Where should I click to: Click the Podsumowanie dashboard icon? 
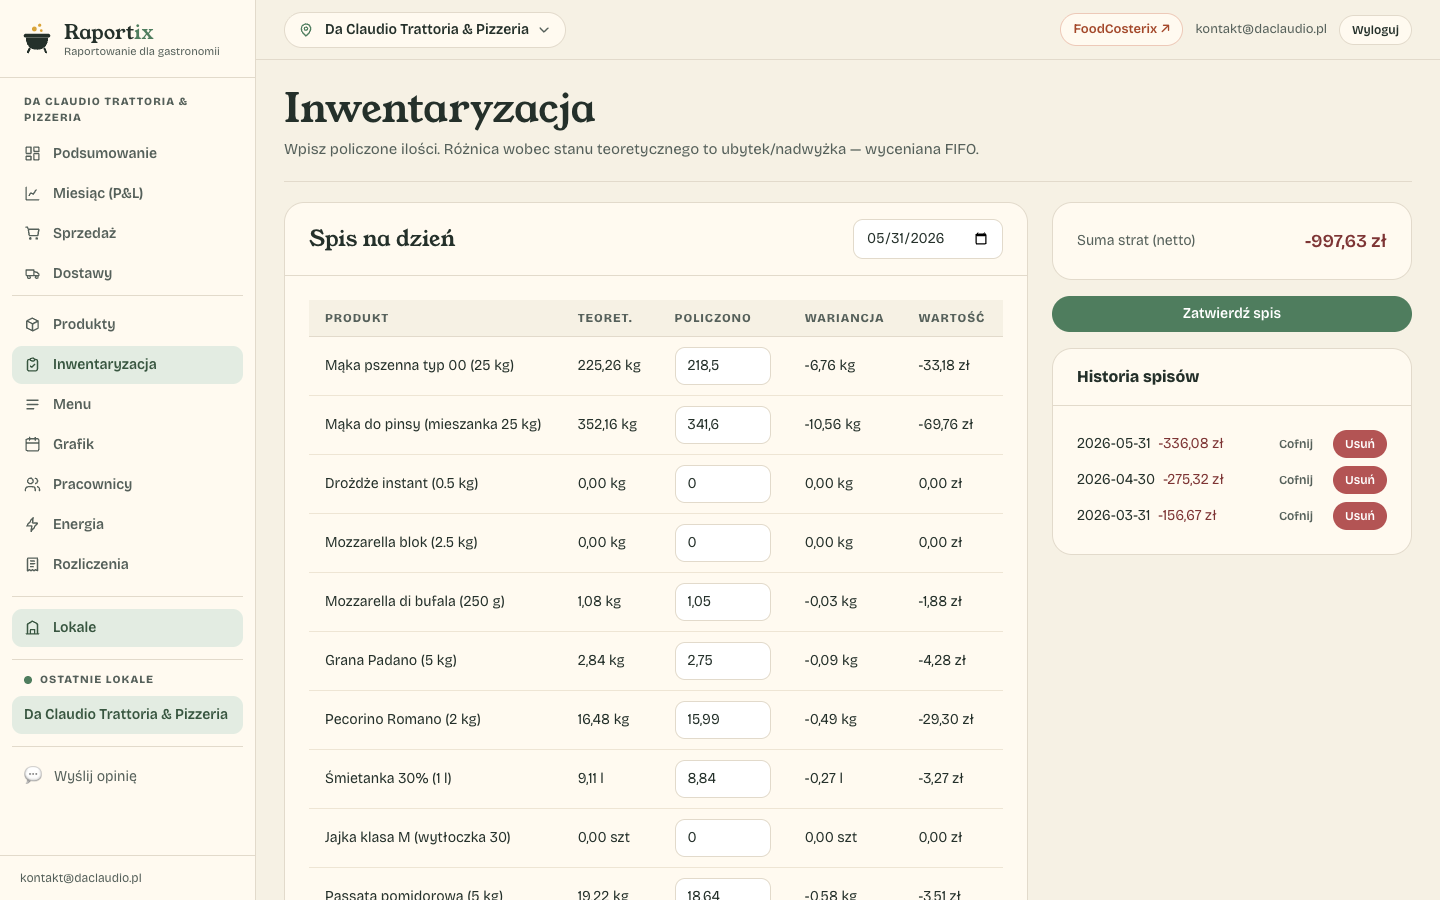[32, 153]
